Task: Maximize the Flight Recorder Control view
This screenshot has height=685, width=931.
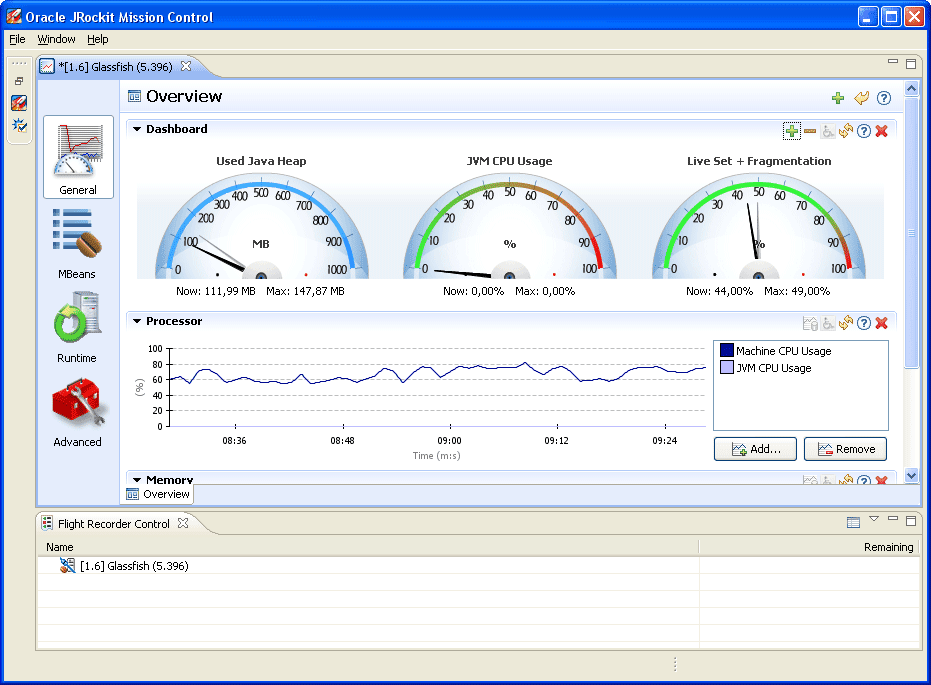Action: [x=911, y=521]
